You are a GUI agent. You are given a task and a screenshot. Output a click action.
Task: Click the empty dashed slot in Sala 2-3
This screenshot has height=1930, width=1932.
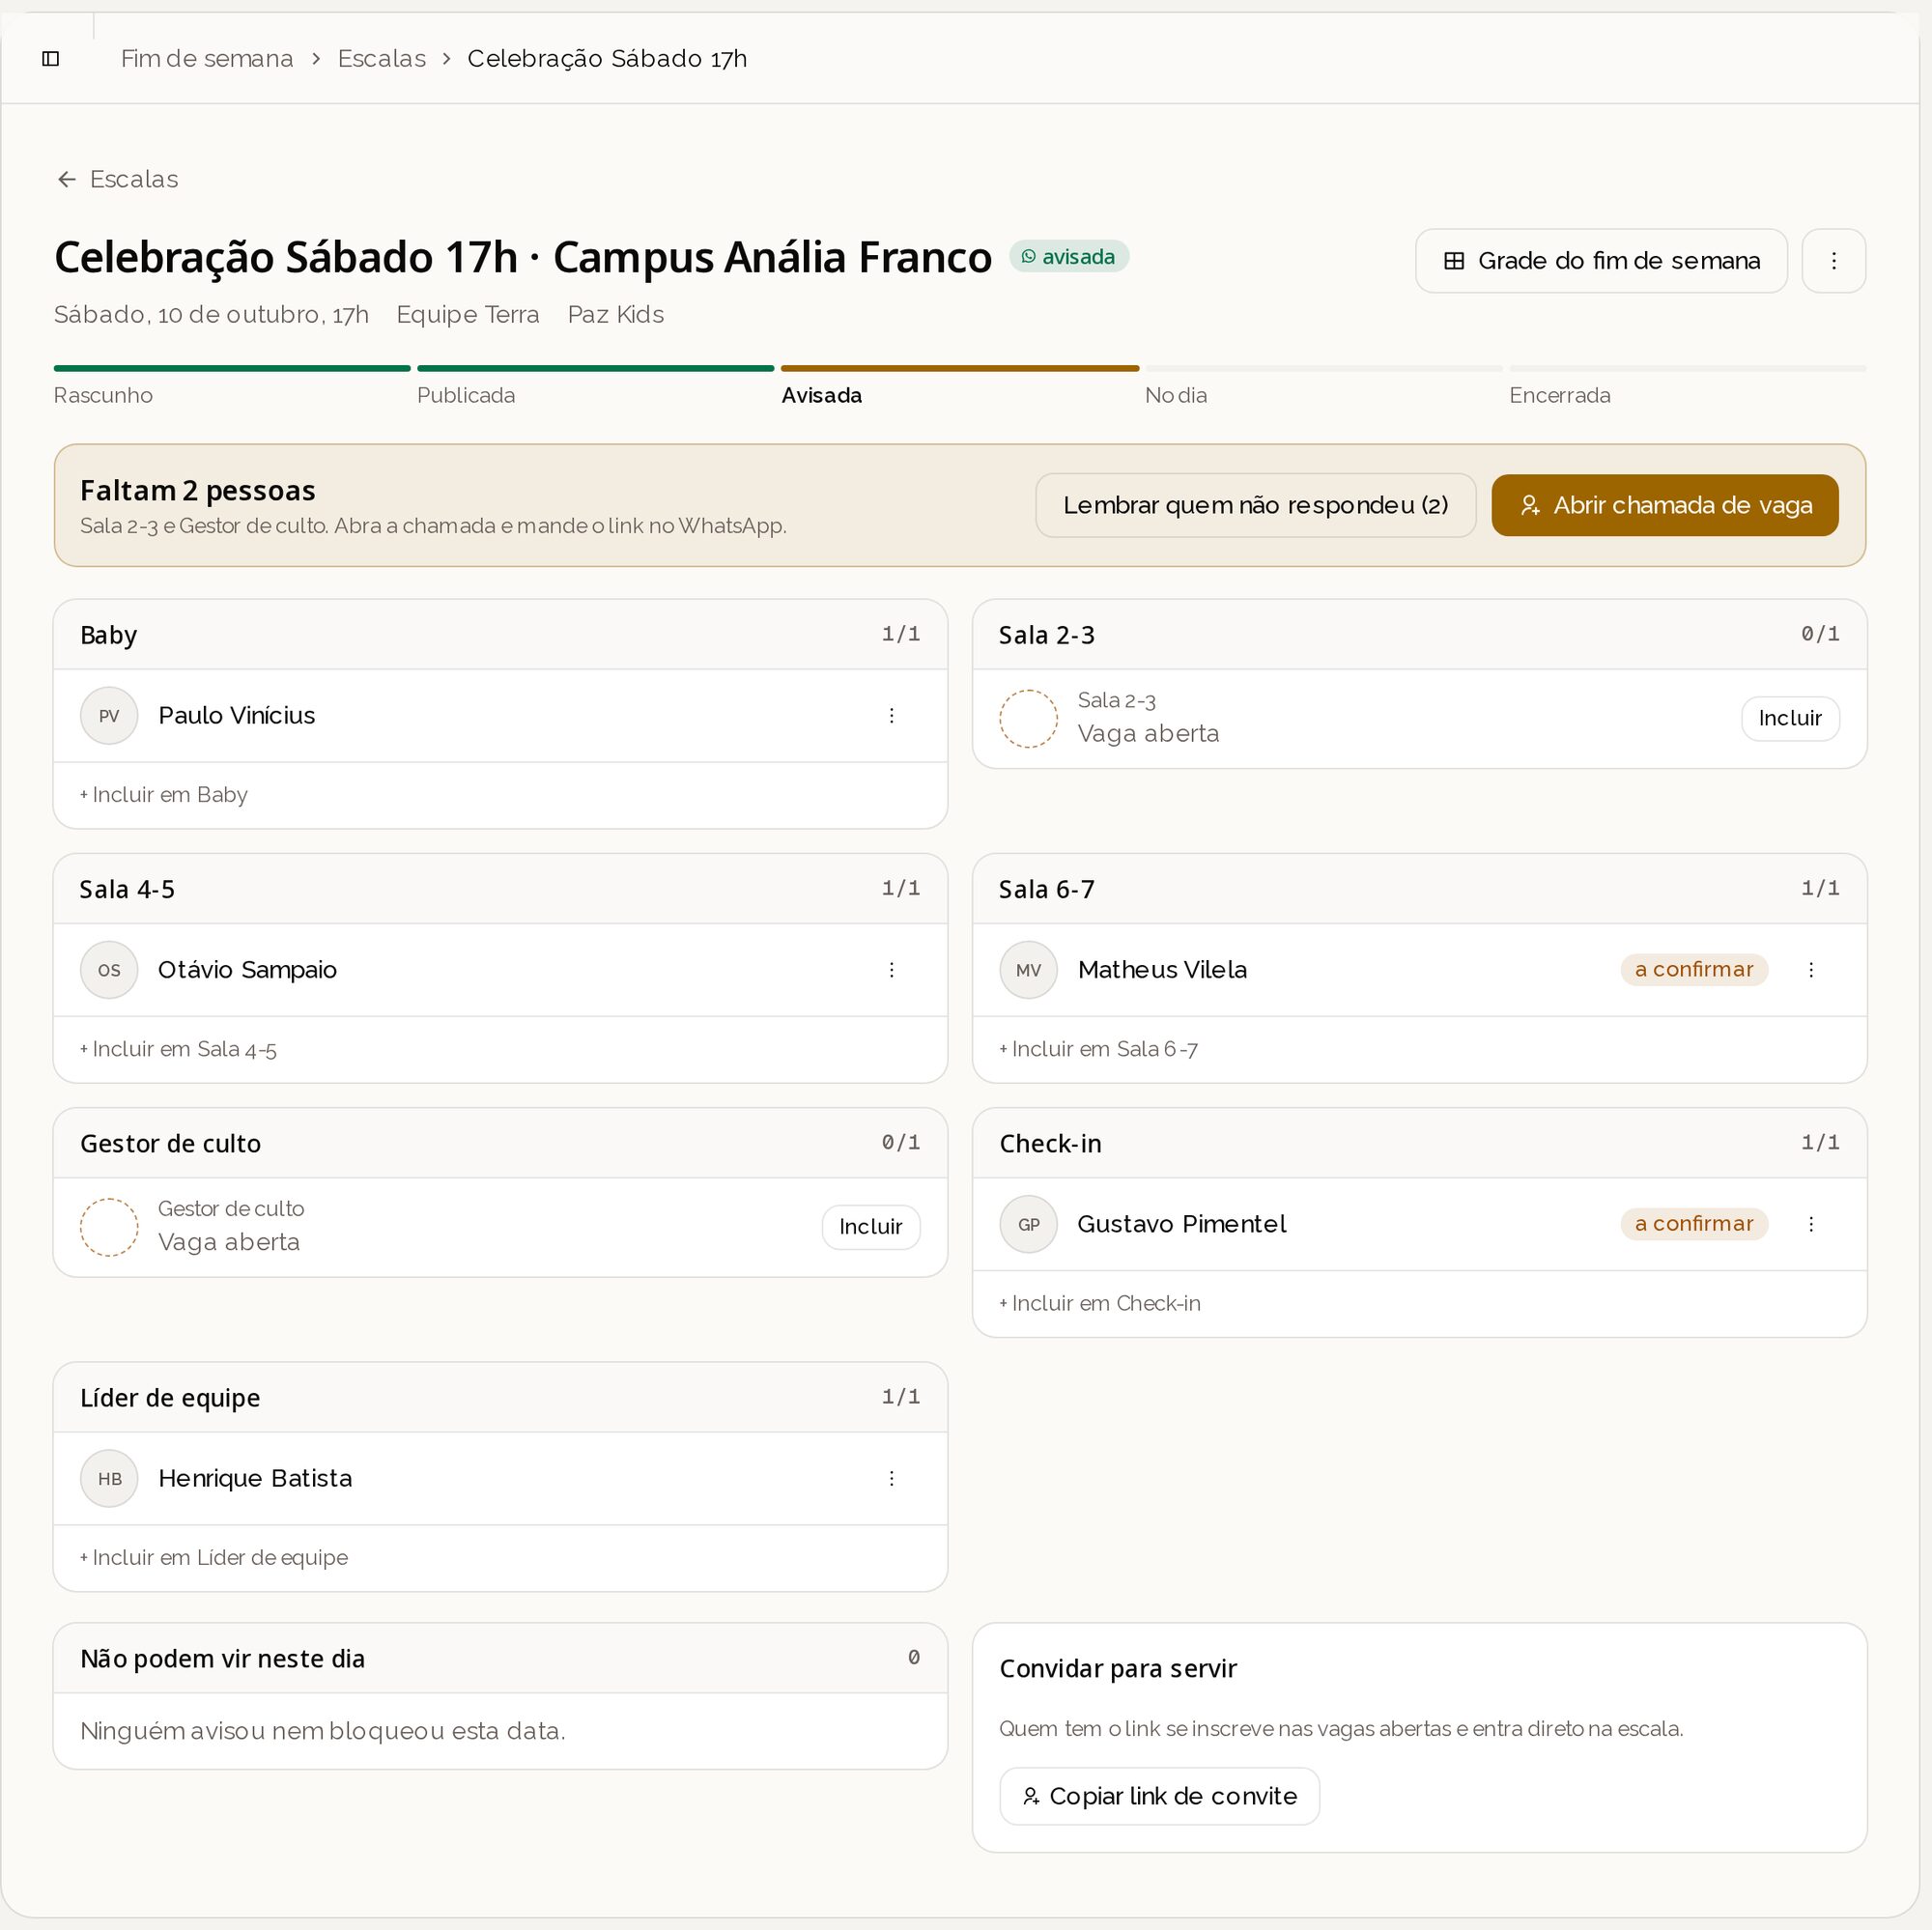[1028, 718]
